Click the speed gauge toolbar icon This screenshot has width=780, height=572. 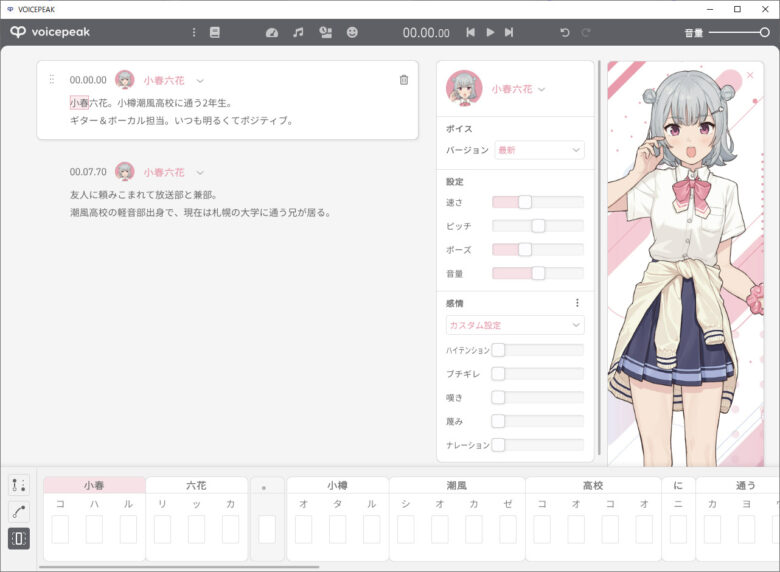tap(272, 33)
